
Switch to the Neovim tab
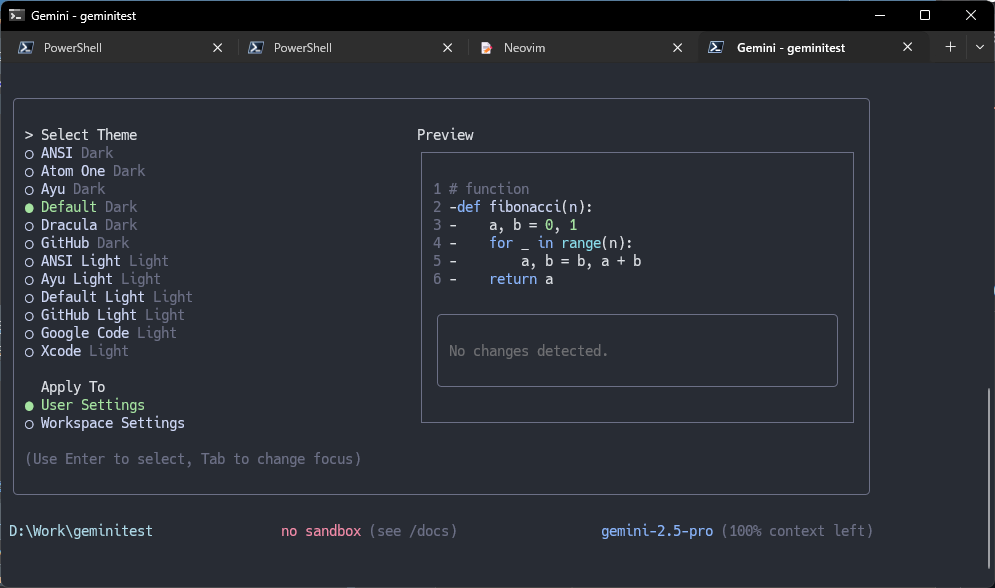(525, 48)
